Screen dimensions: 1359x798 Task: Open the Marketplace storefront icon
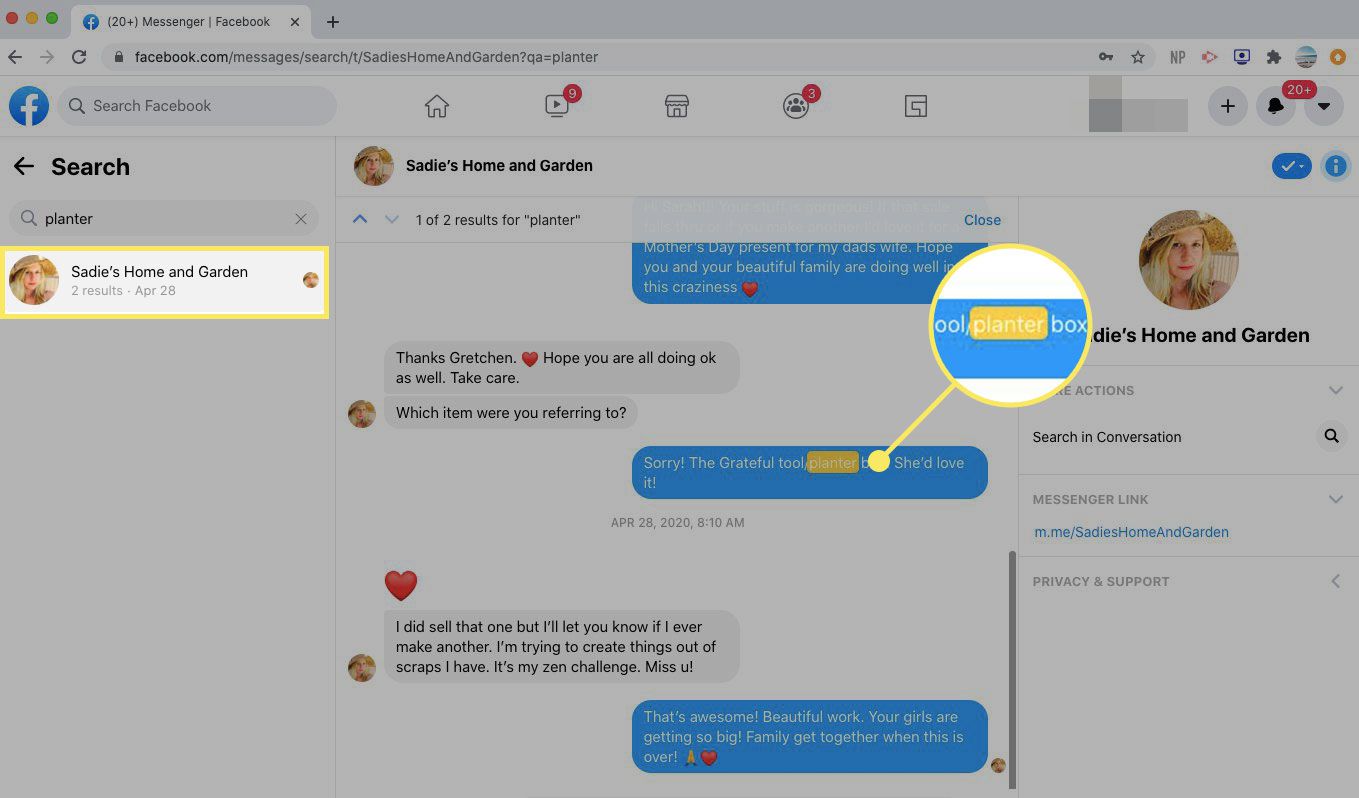tap(677, 106)
